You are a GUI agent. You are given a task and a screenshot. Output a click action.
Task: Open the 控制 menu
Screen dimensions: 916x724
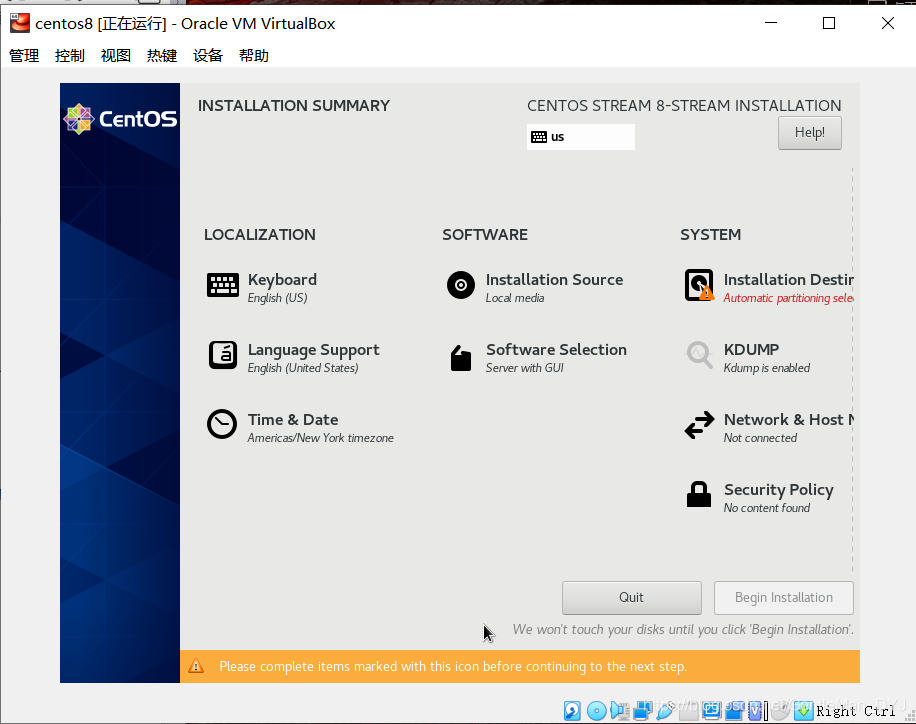[x=70, y=56]
